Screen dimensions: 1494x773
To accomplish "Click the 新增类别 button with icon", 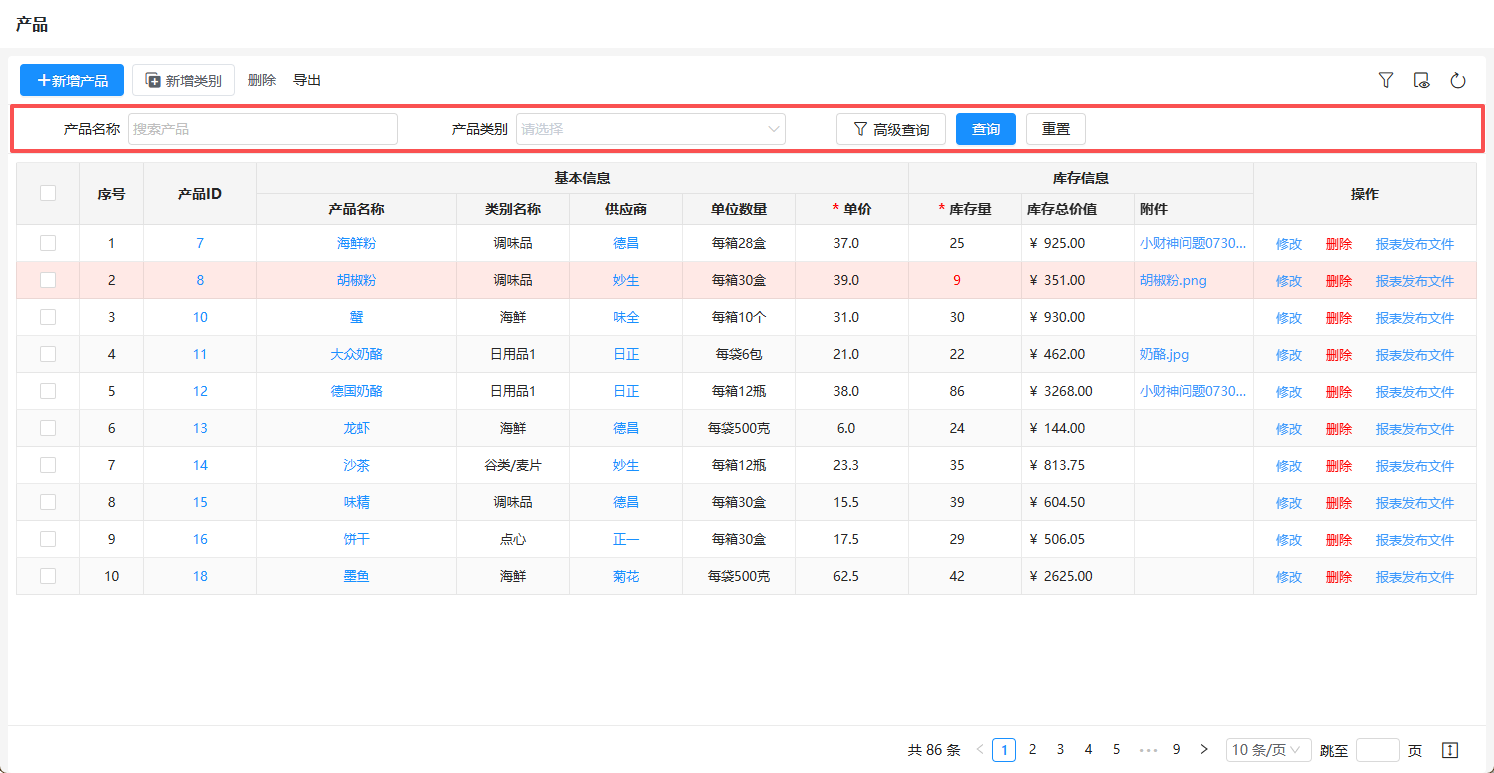I will coord(183,80).
